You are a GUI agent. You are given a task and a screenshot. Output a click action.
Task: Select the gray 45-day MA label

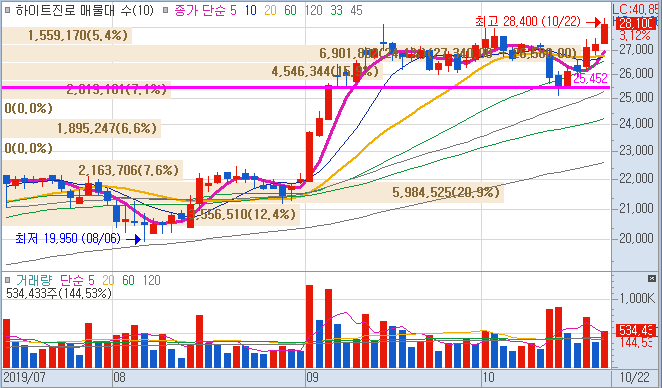[x=356, y=11]
